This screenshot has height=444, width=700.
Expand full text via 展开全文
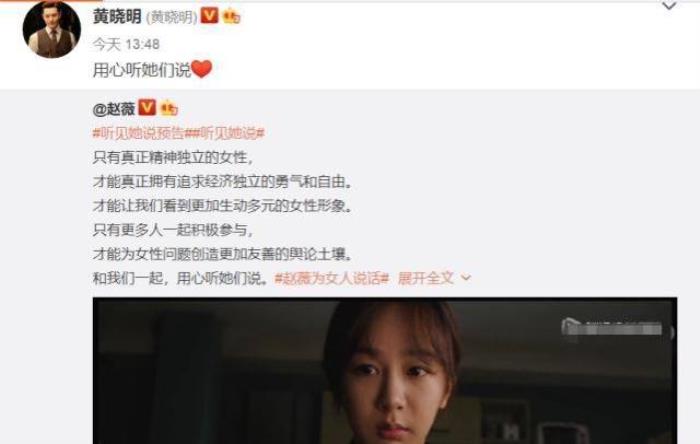tap(425, 278)
